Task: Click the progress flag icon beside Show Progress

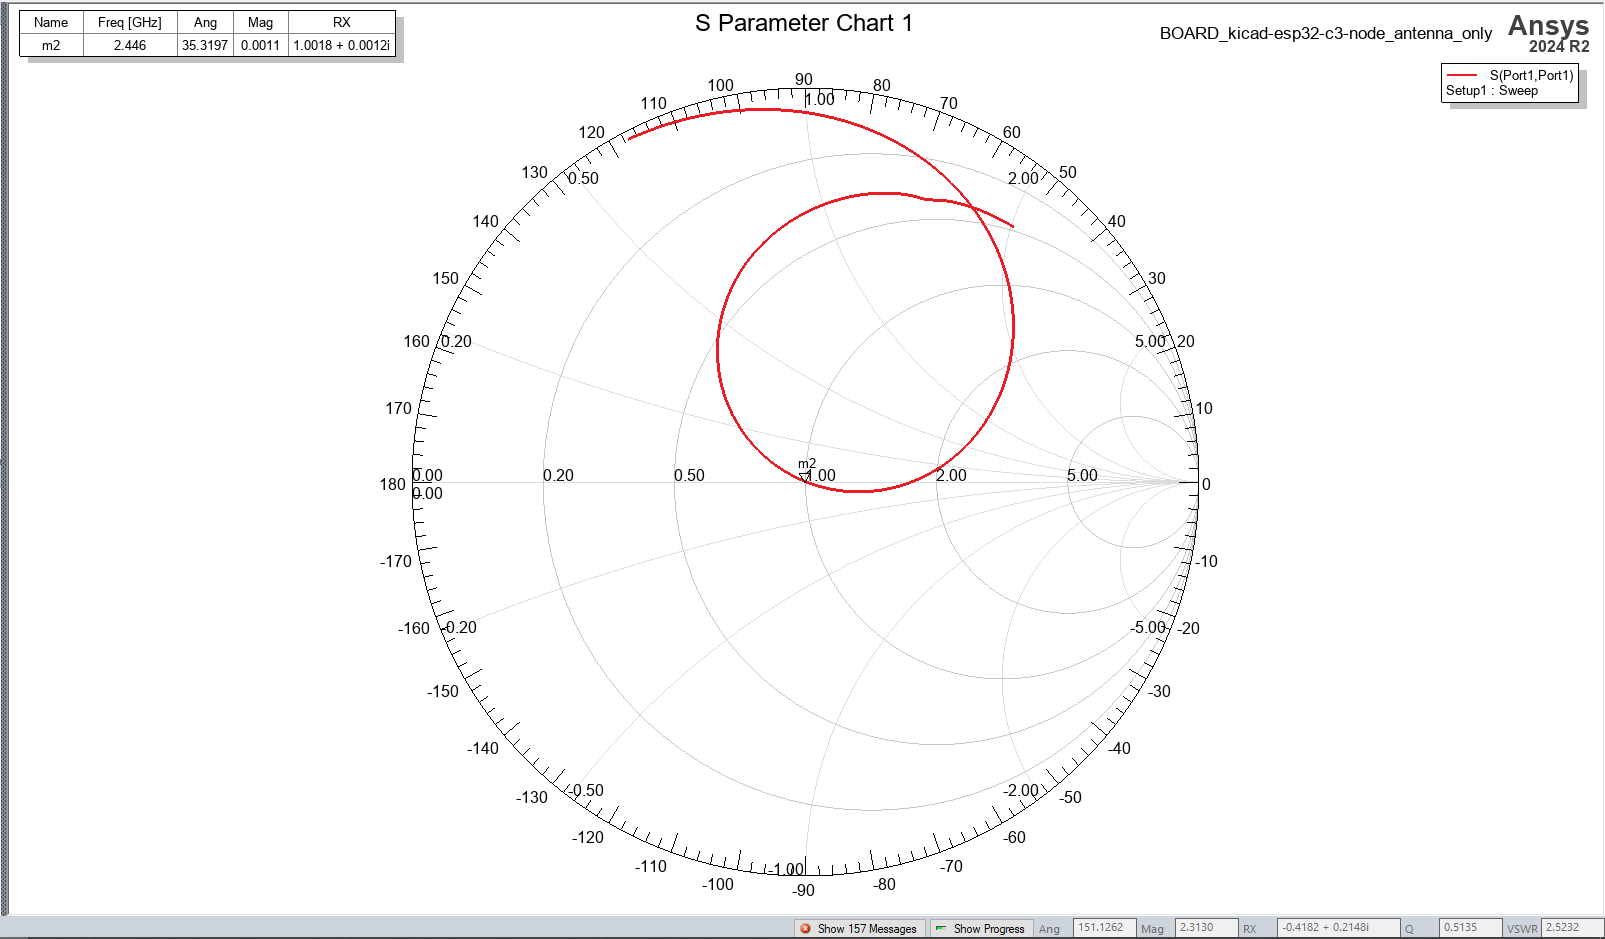Action: pos(939,928)
